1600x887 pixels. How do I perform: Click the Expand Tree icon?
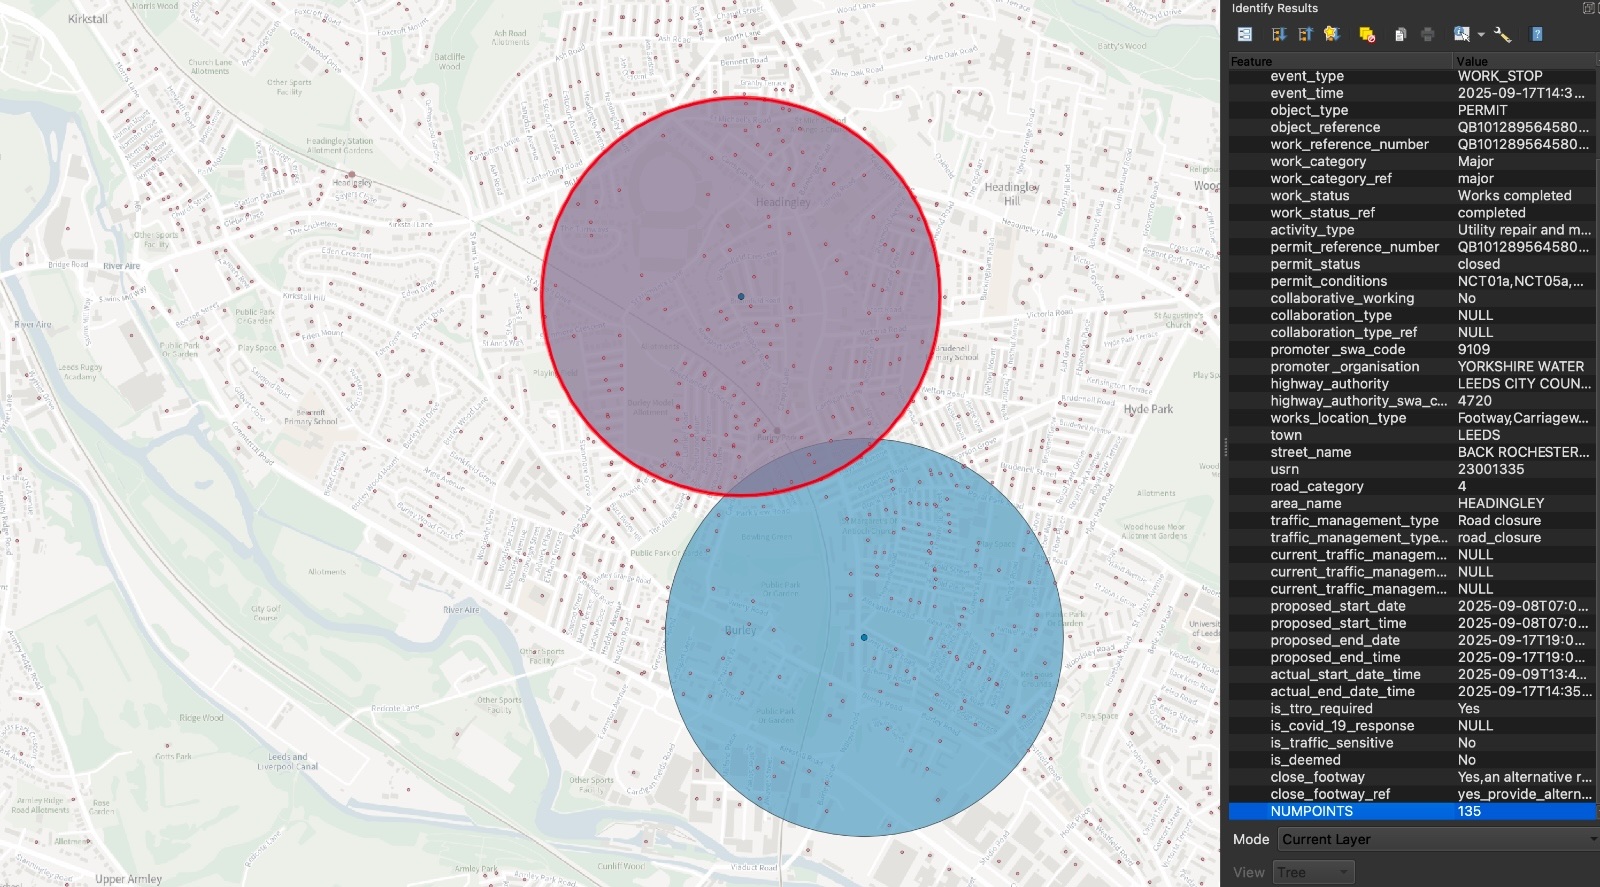coord(1279,34)
